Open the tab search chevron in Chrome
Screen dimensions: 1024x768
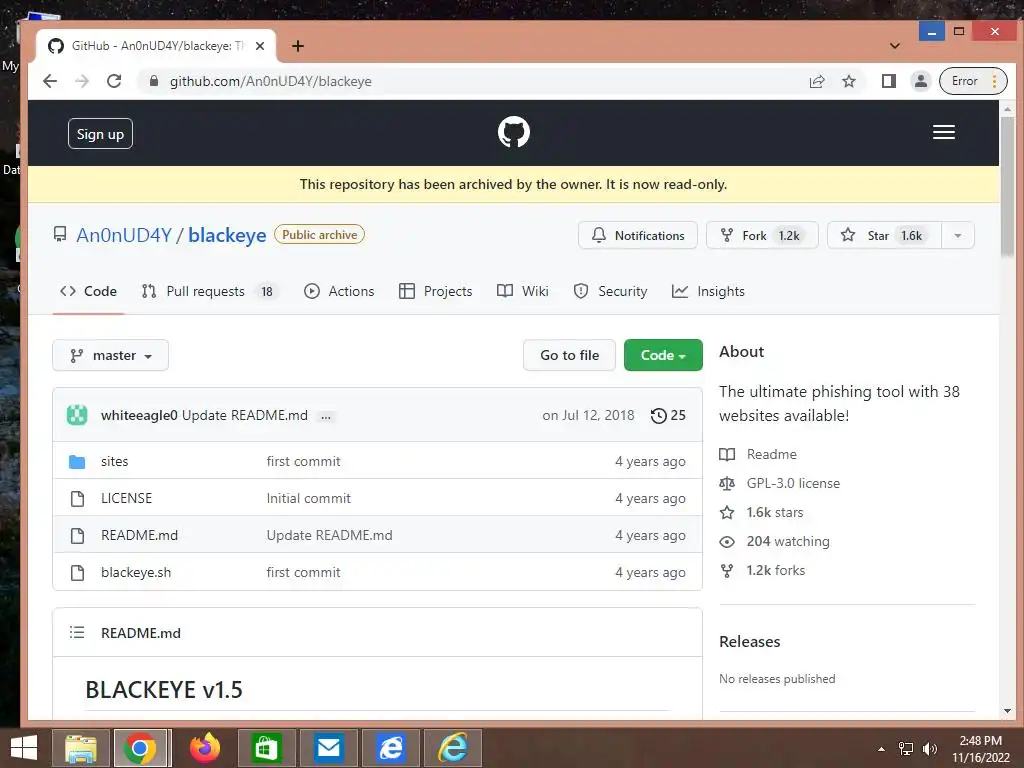point(895,46)
